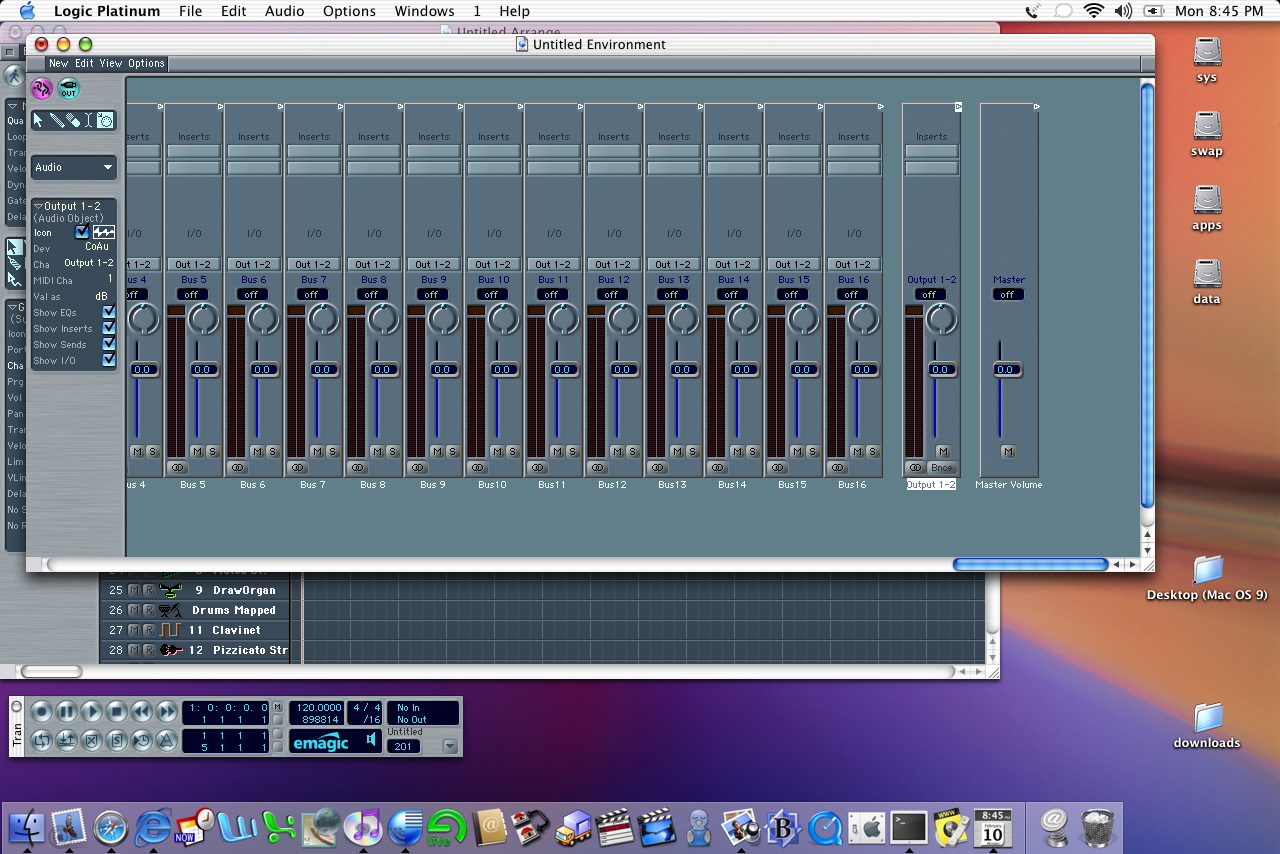Select the Eraser tool in Environment toolbox
1280x854 pixels.
[72, 120]
